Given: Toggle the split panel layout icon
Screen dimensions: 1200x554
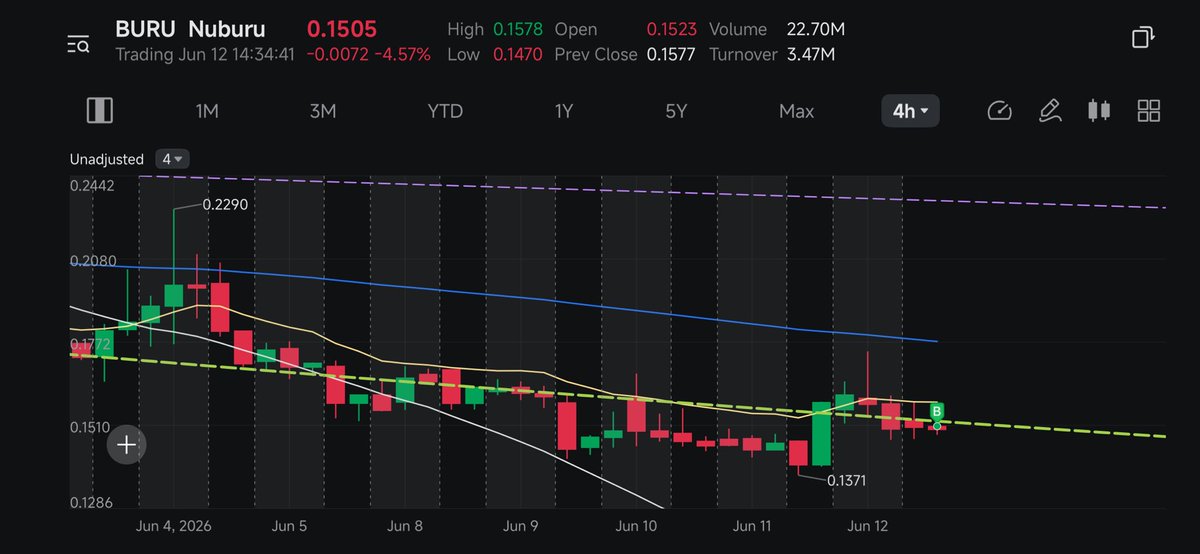Looking at the screenshot, I should 99,111.
